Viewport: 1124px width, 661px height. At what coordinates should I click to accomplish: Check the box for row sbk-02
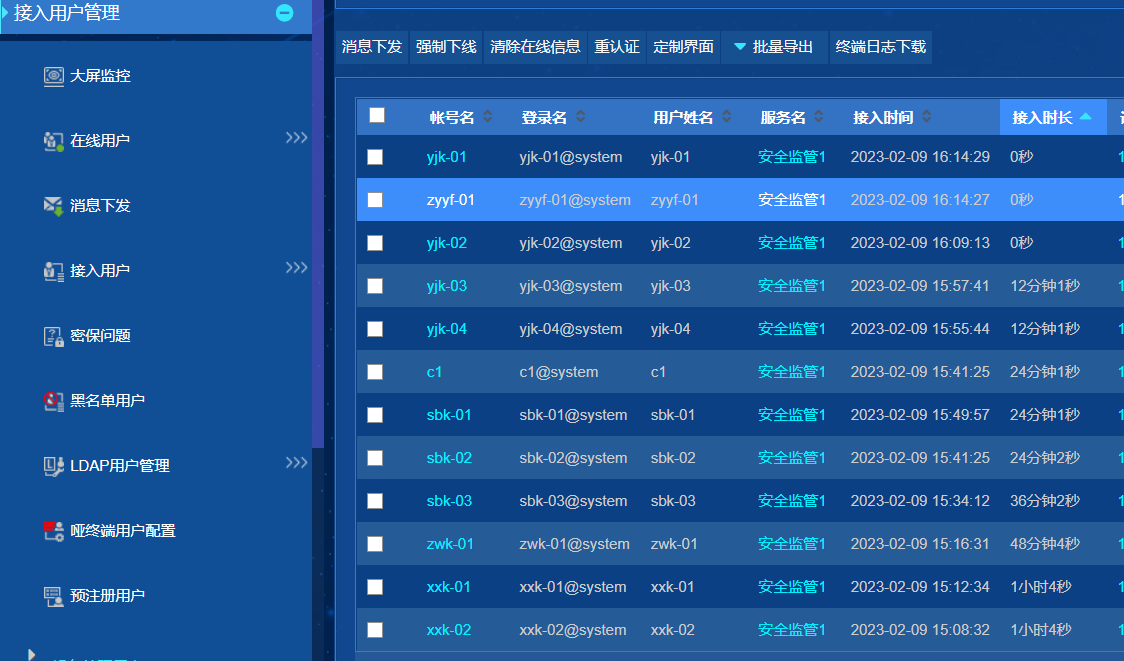click(375, 458)
